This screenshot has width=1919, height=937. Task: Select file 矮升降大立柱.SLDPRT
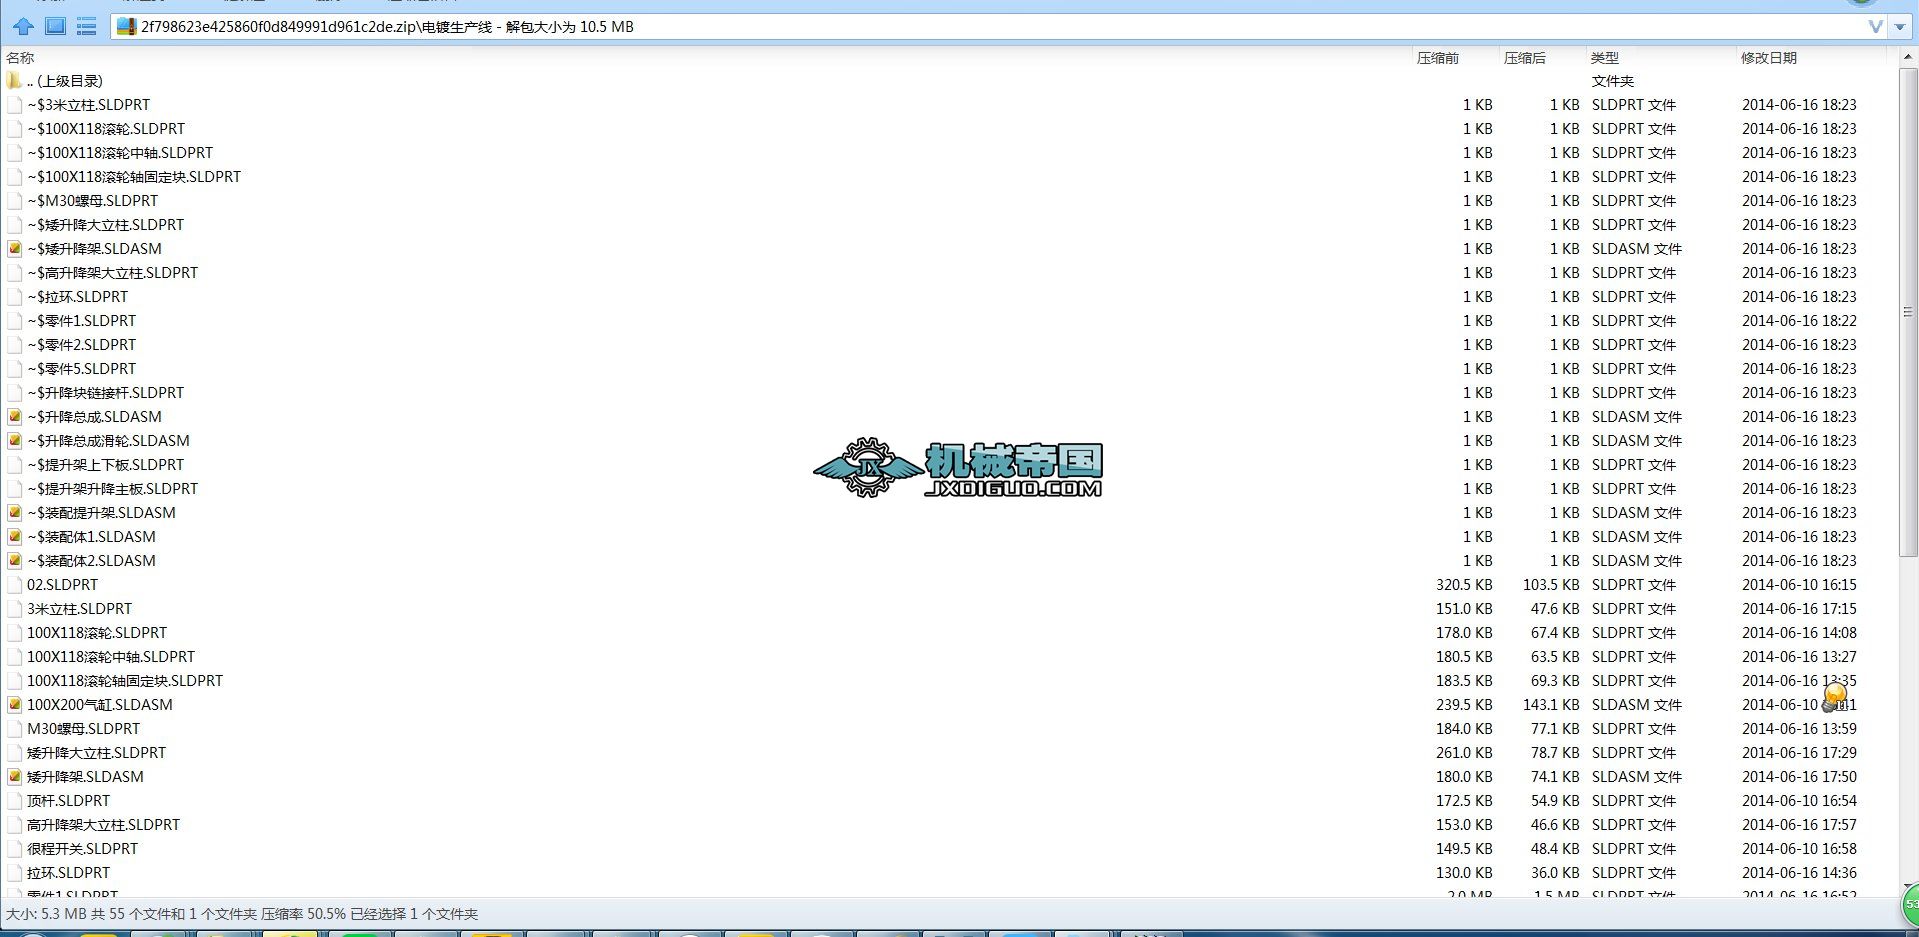tap(97, 753)
